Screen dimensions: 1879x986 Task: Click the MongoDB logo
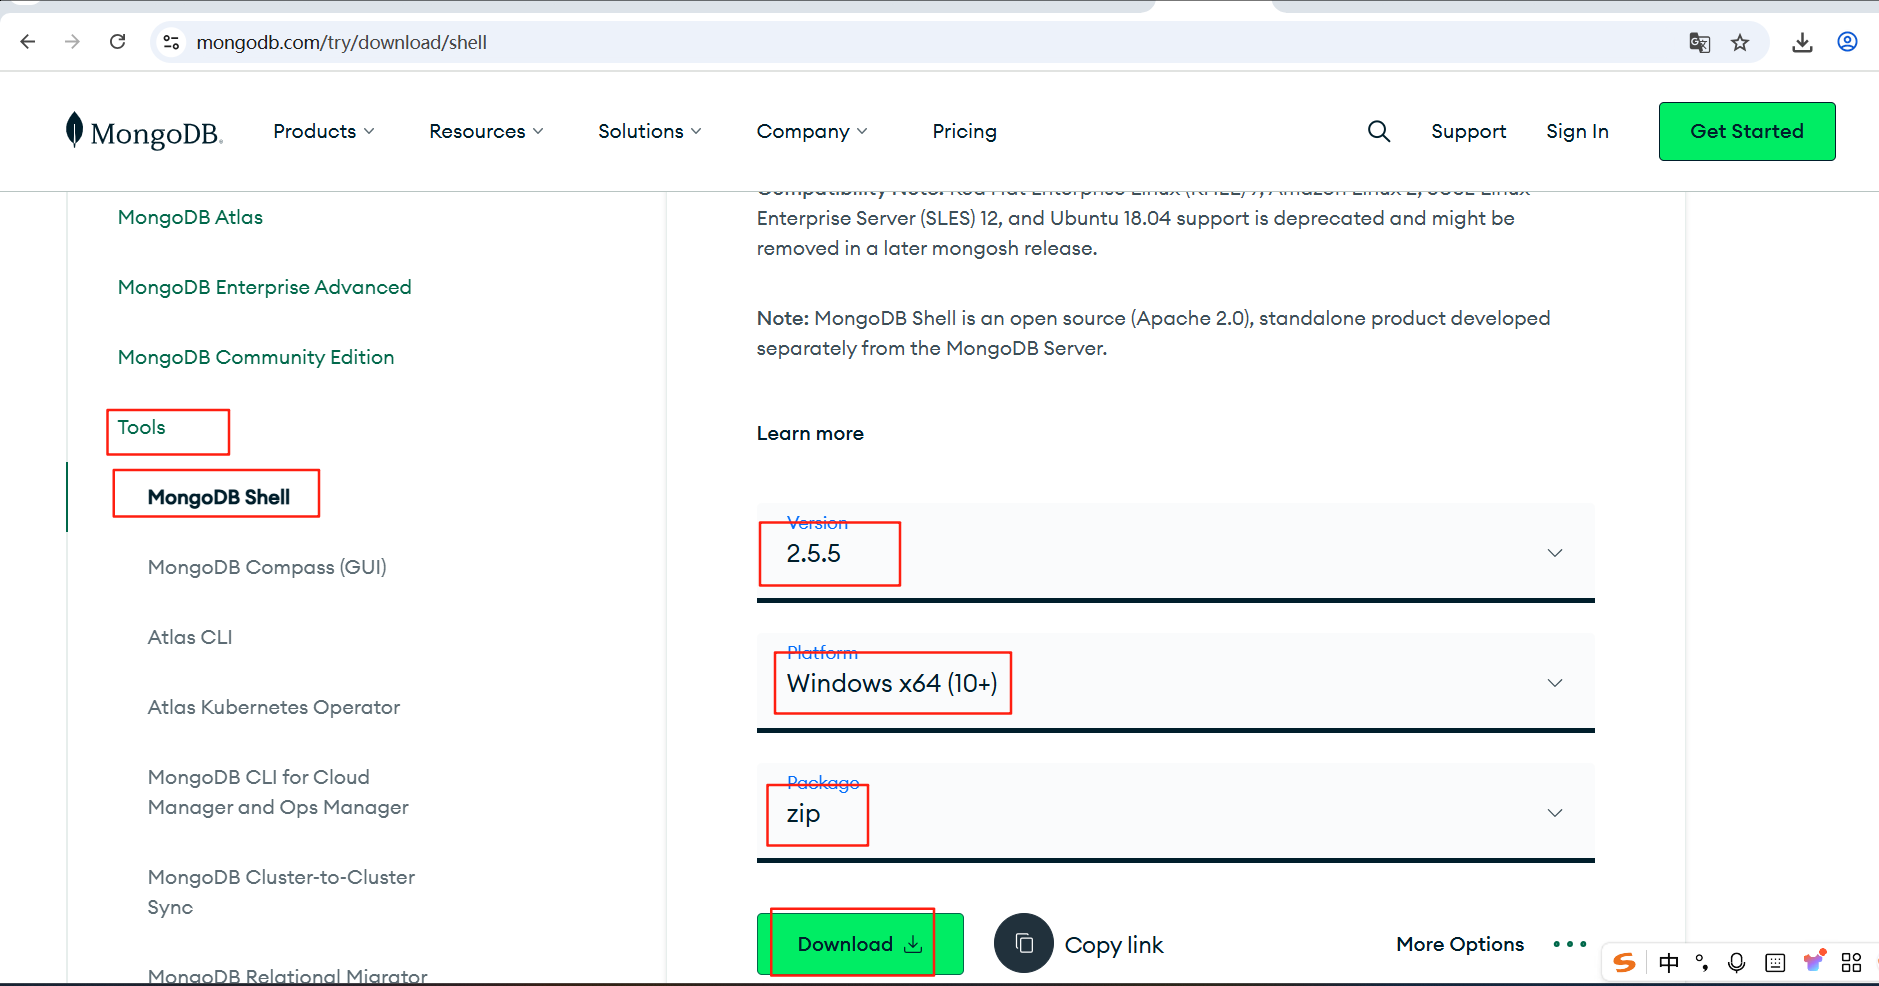click(x=144, y=131)
